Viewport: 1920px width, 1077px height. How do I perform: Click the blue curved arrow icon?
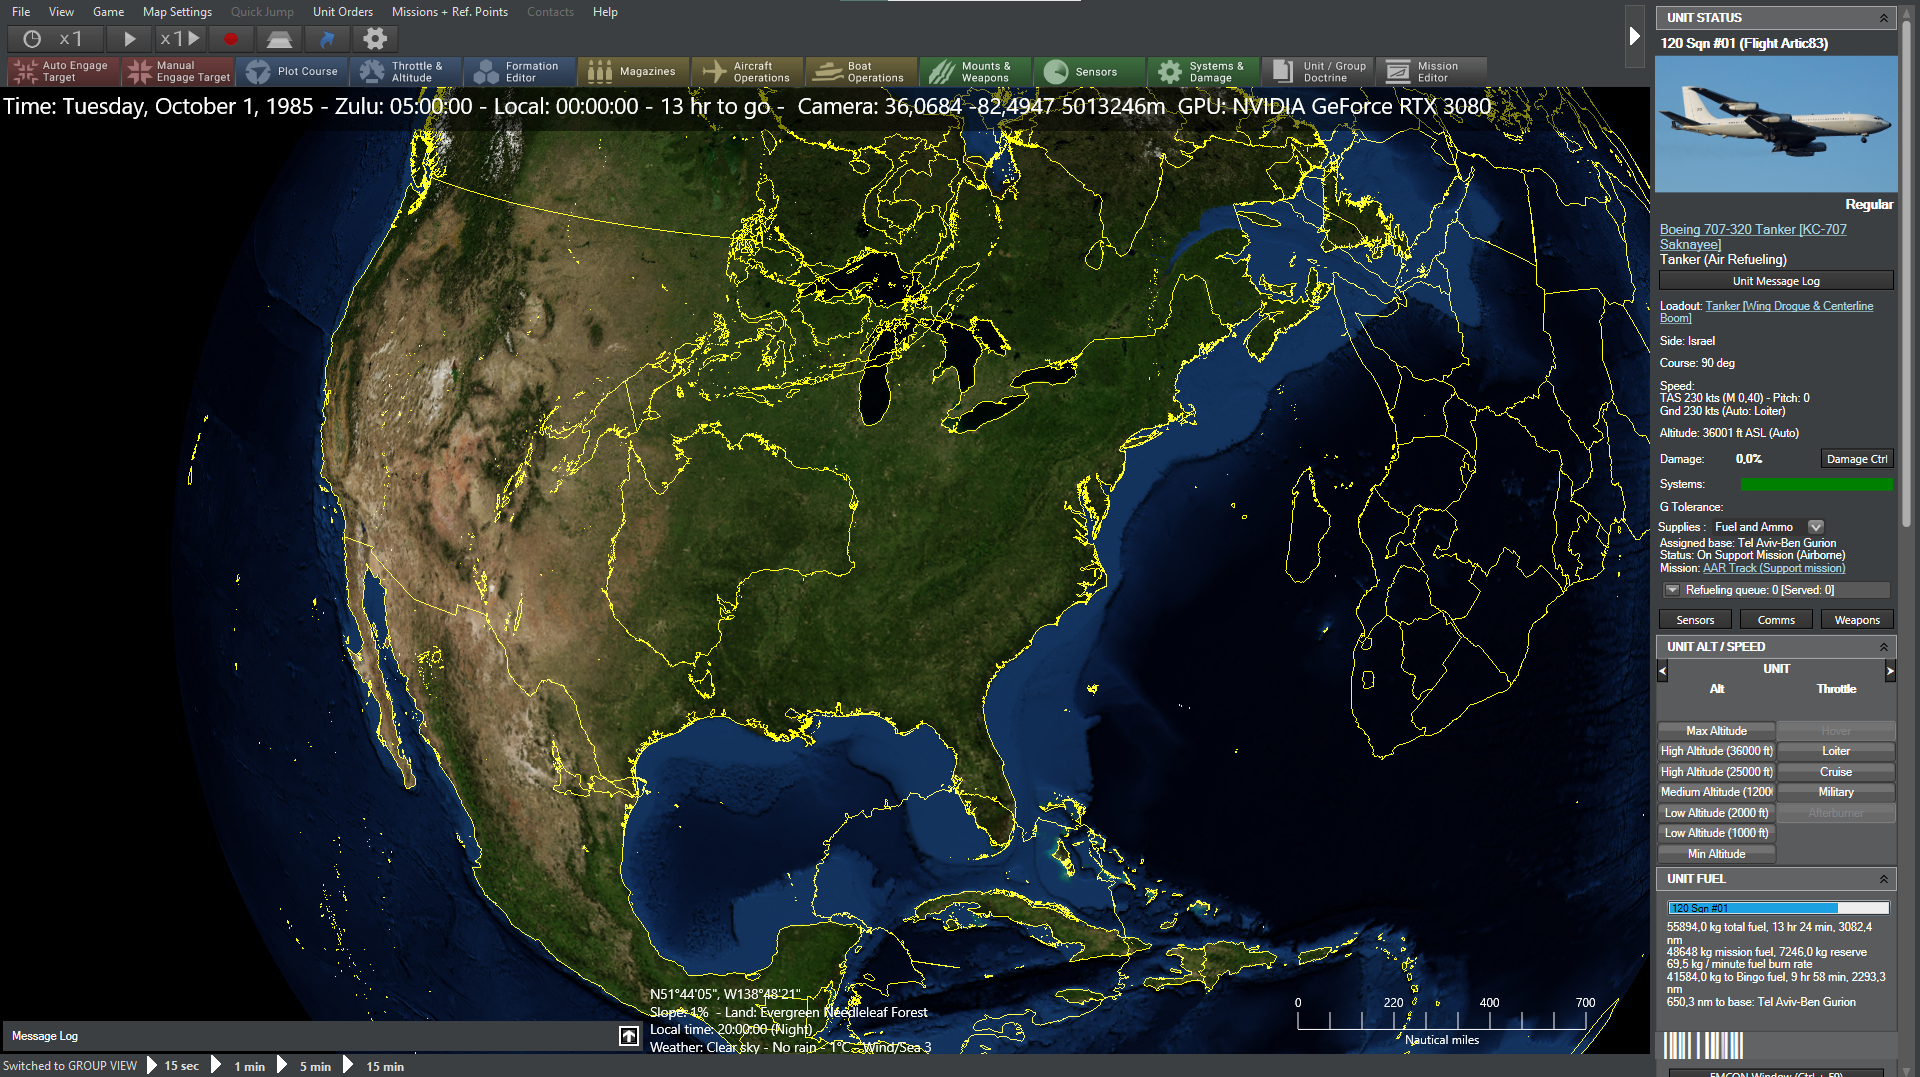[x=327, y=39]
